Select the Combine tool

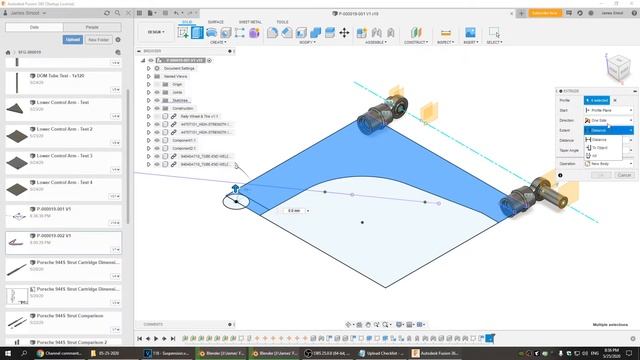[316, 32]
